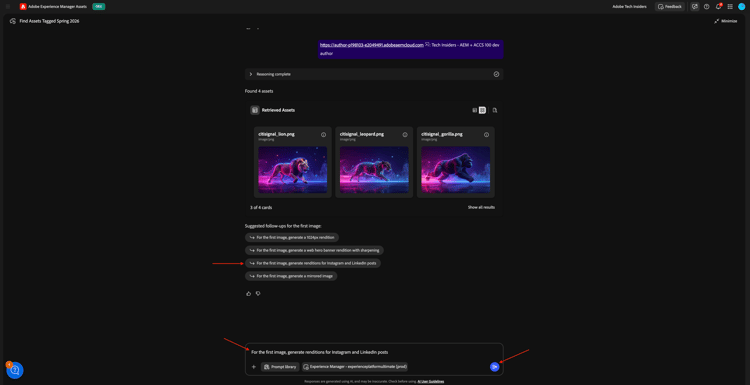
Task: Click the conversation icon beside the chat title
Action: (x=13, y=21)
